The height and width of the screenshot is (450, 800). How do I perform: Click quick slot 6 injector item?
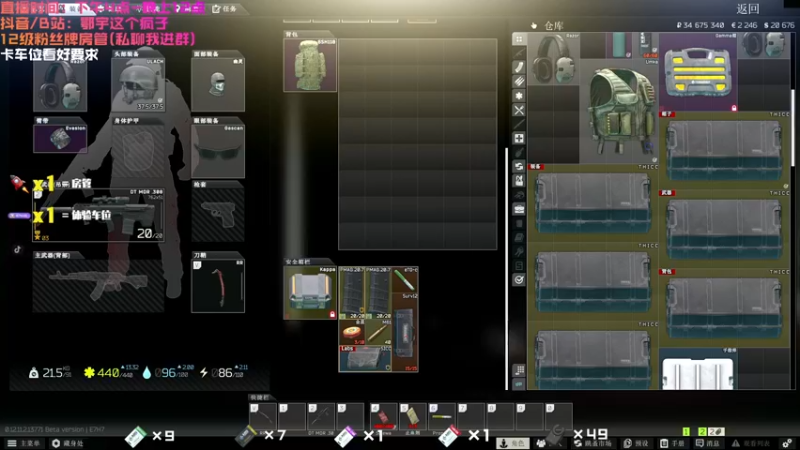point(442,417)
